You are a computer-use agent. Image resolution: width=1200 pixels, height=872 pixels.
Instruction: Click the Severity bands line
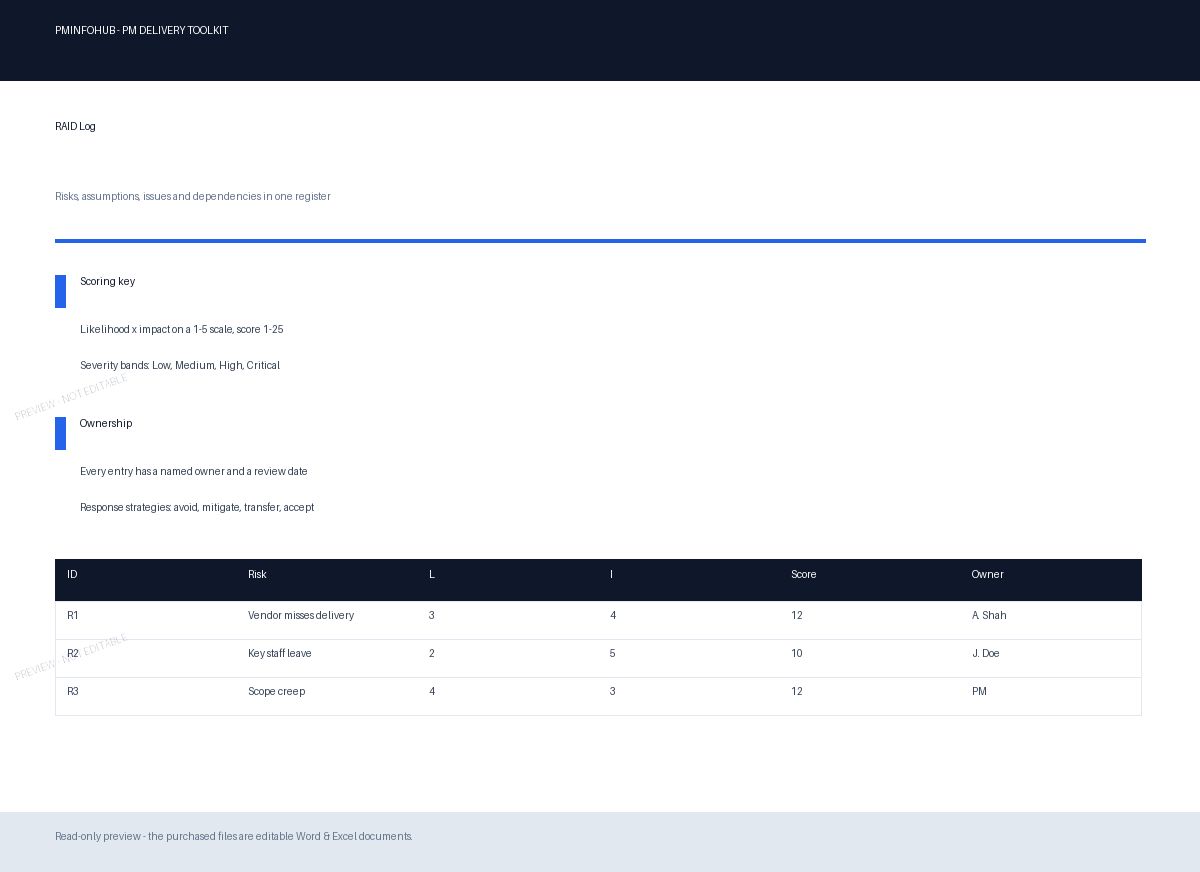[x=180, y=365]
